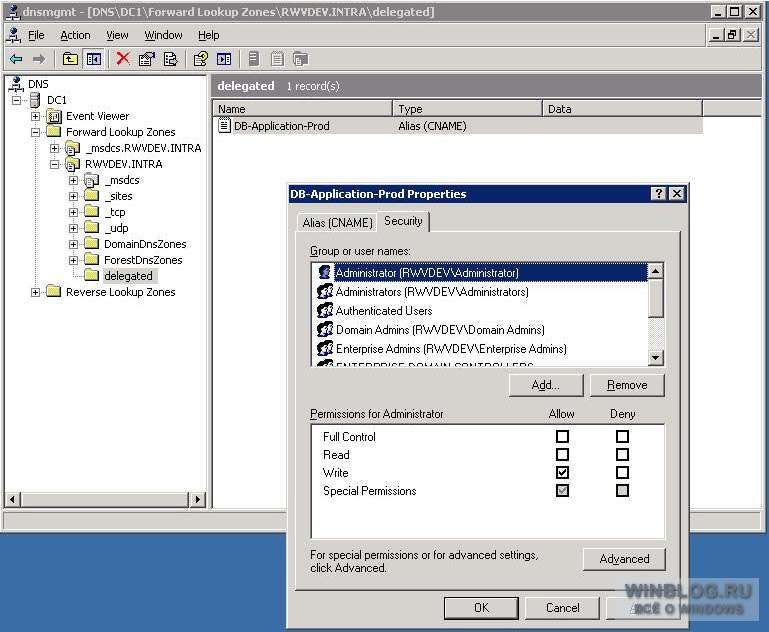Enable Allow for Read permission
Image resolution: width=769 pixels, height=632 pixels.
[563, 455]
